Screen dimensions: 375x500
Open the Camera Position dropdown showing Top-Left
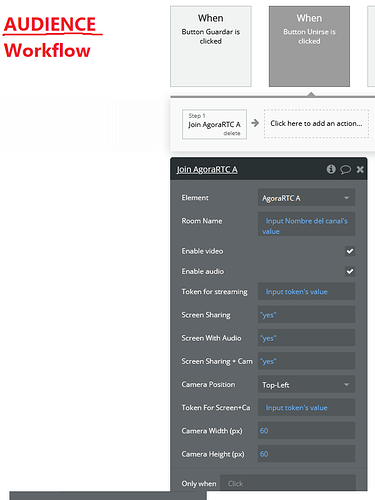(306, 384)
